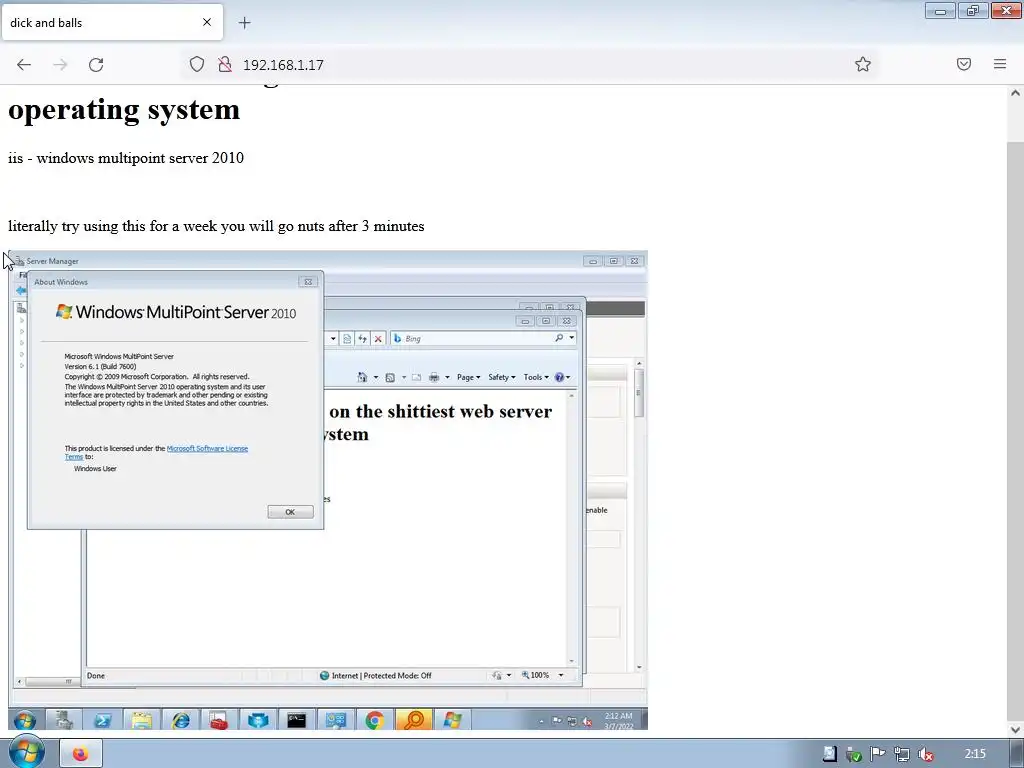Screen dimensions: 1024x768
Task: Click Show Desktop strip at taskbar end
Action: coord(1017,754)
